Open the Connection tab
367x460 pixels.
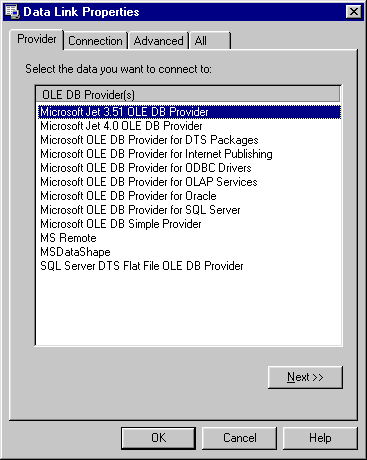[95, 41]
